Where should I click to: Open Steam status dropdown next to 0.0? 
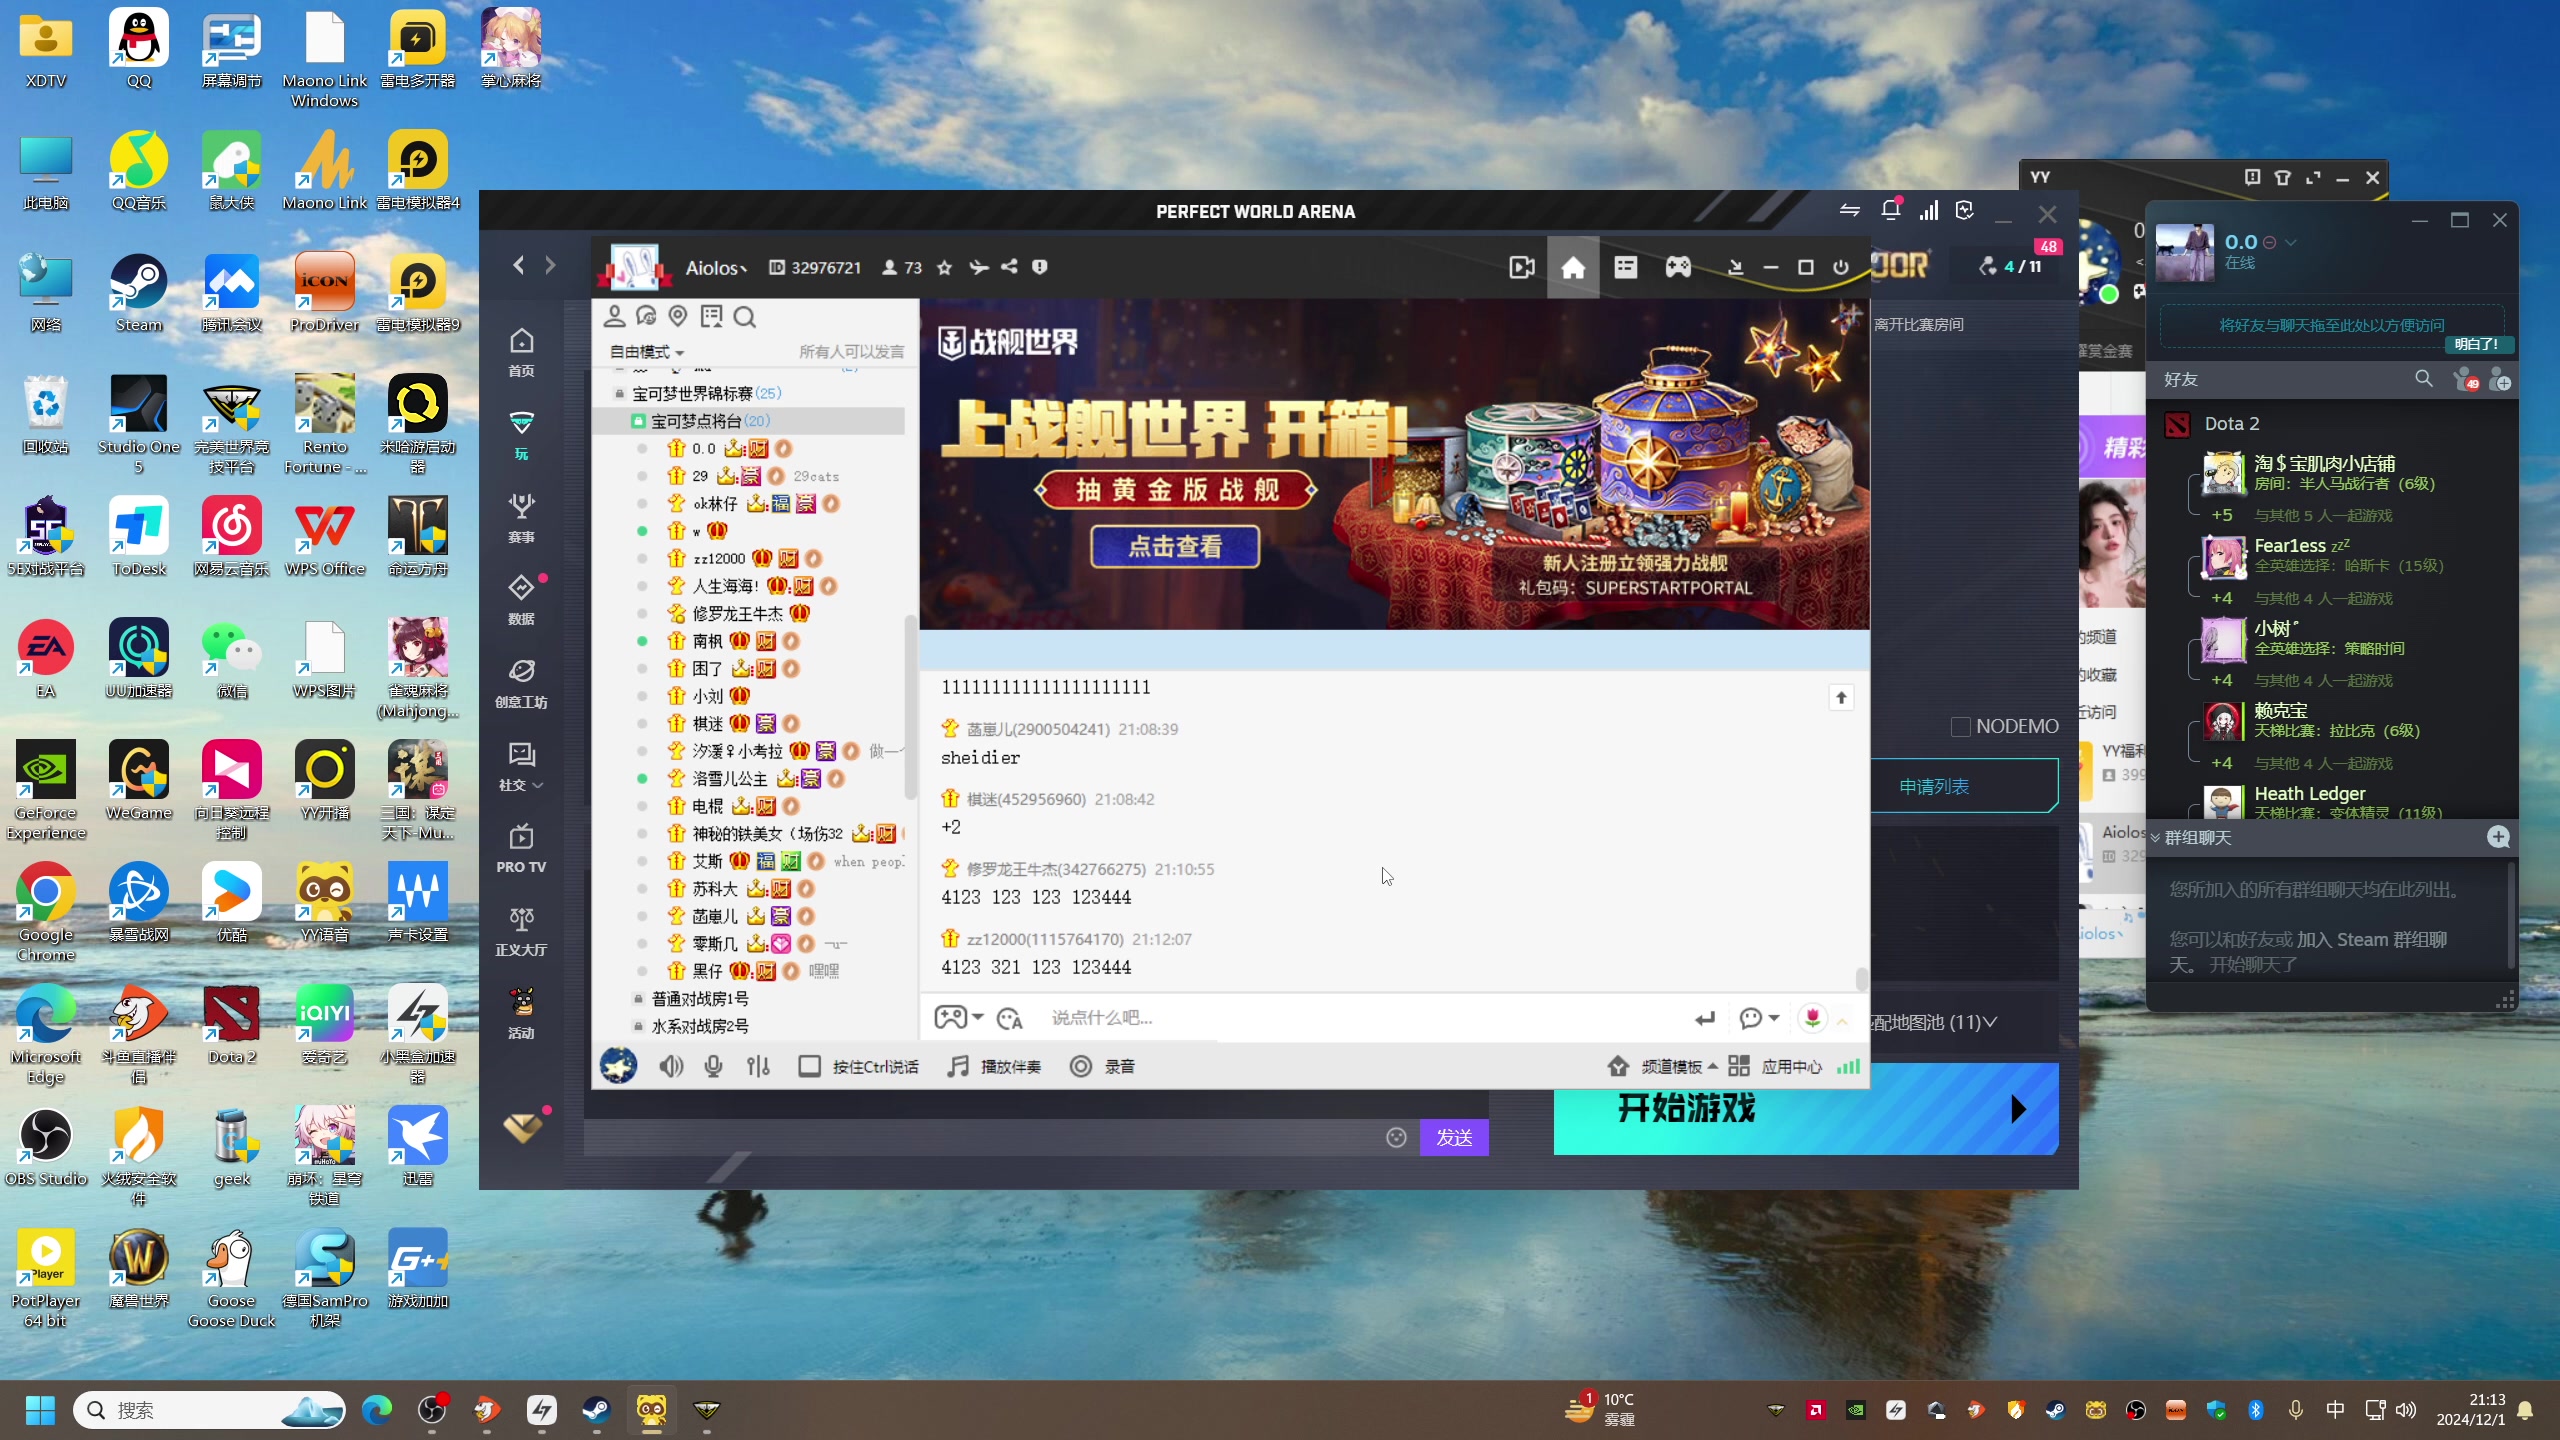(x=2290, y=243)
